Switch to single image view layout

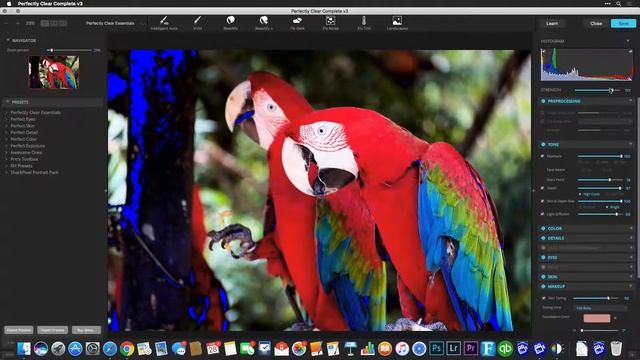[45, 23]
